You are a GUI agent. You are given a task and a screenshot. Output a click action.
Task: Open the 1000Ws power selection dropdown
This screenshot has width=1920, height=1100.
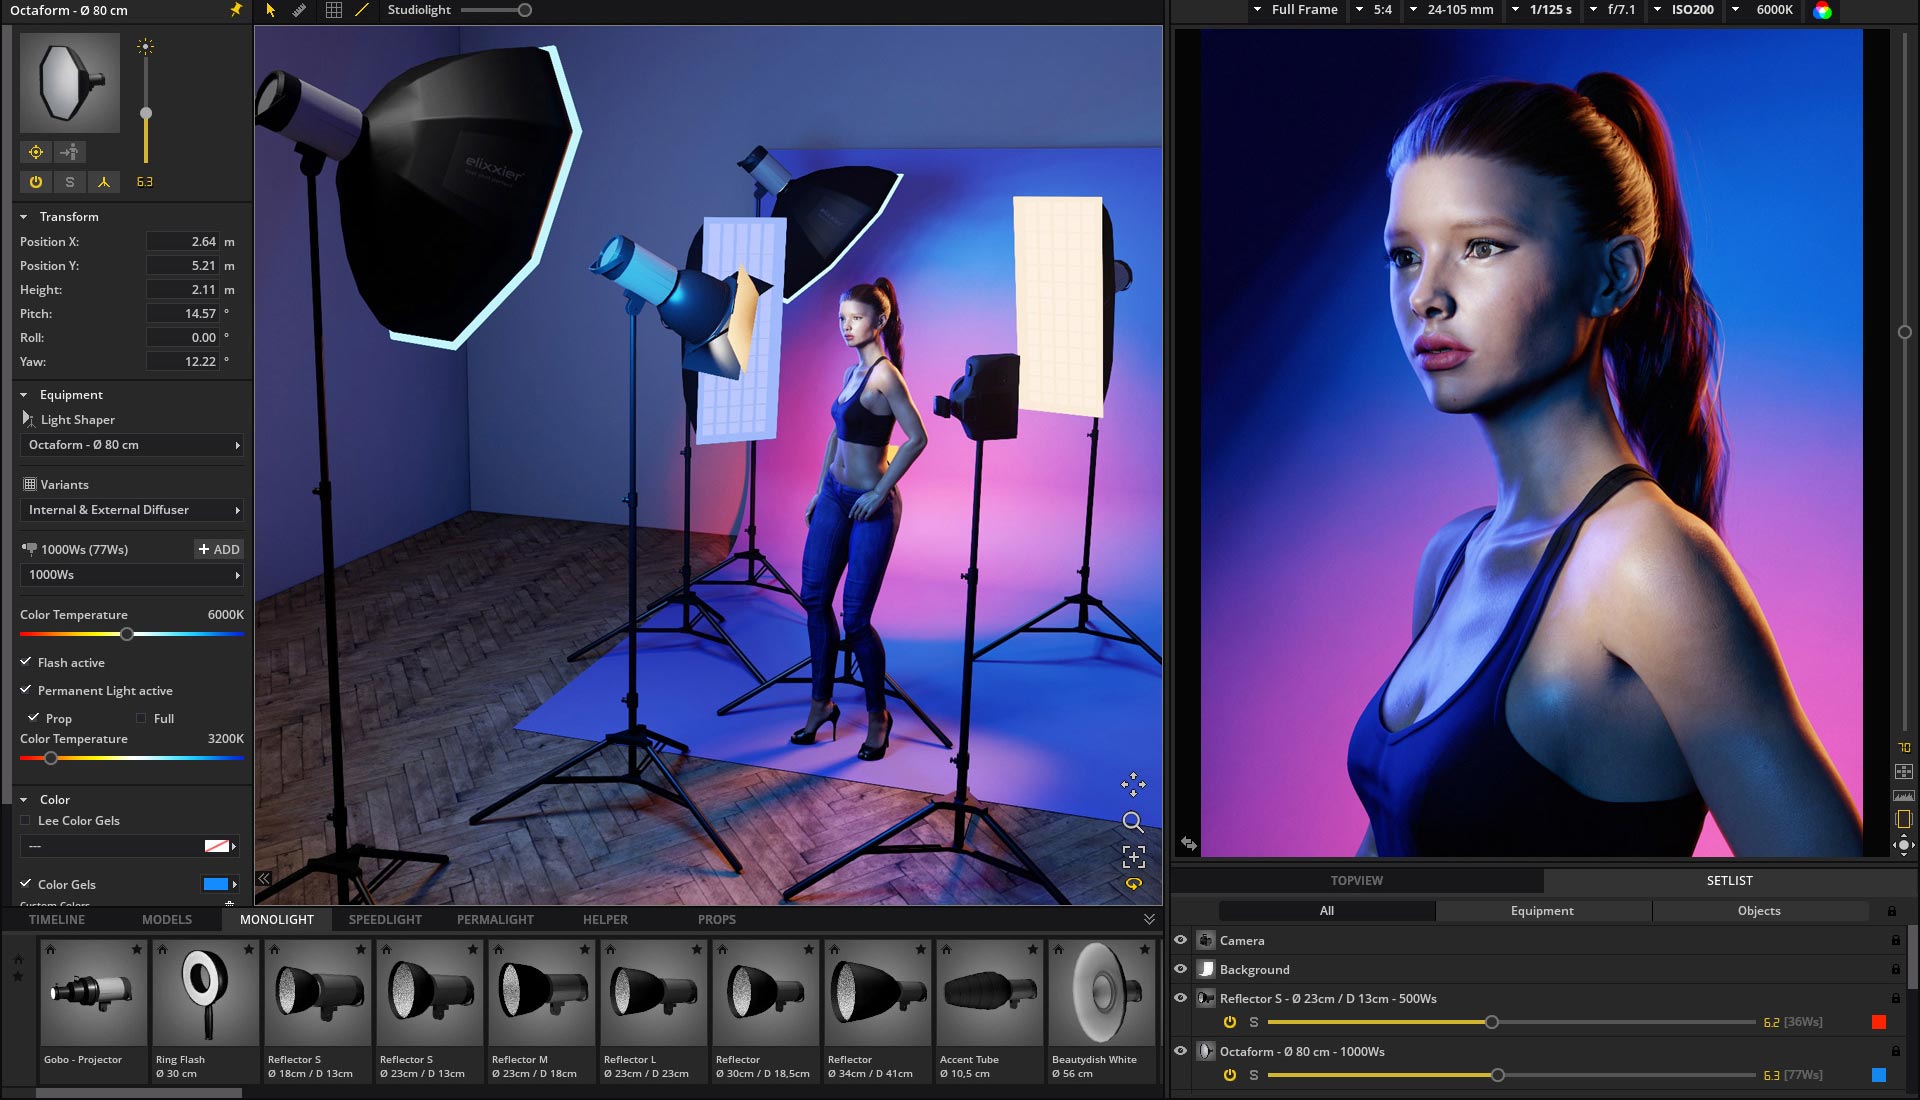point(131,575)
